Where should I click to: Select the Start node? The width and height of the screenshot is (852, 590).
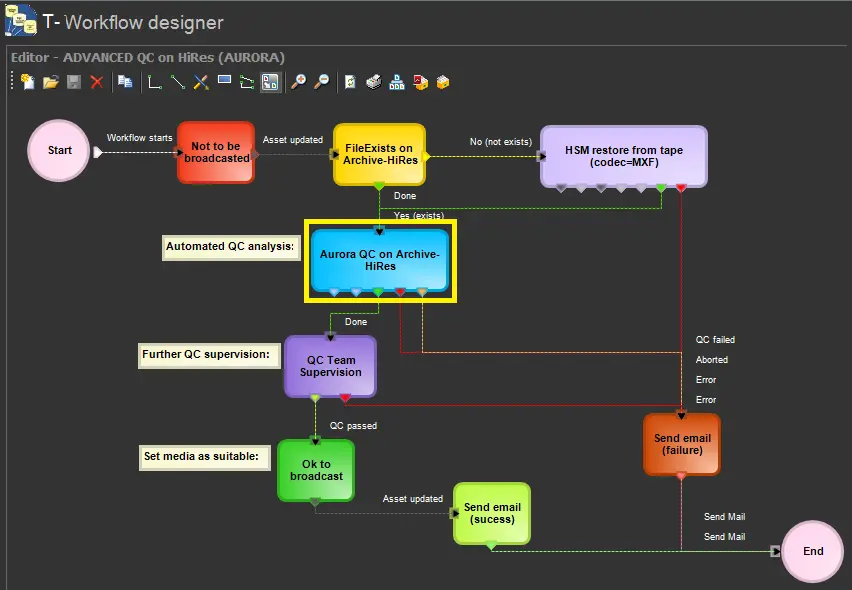click(x=60, y=151)
